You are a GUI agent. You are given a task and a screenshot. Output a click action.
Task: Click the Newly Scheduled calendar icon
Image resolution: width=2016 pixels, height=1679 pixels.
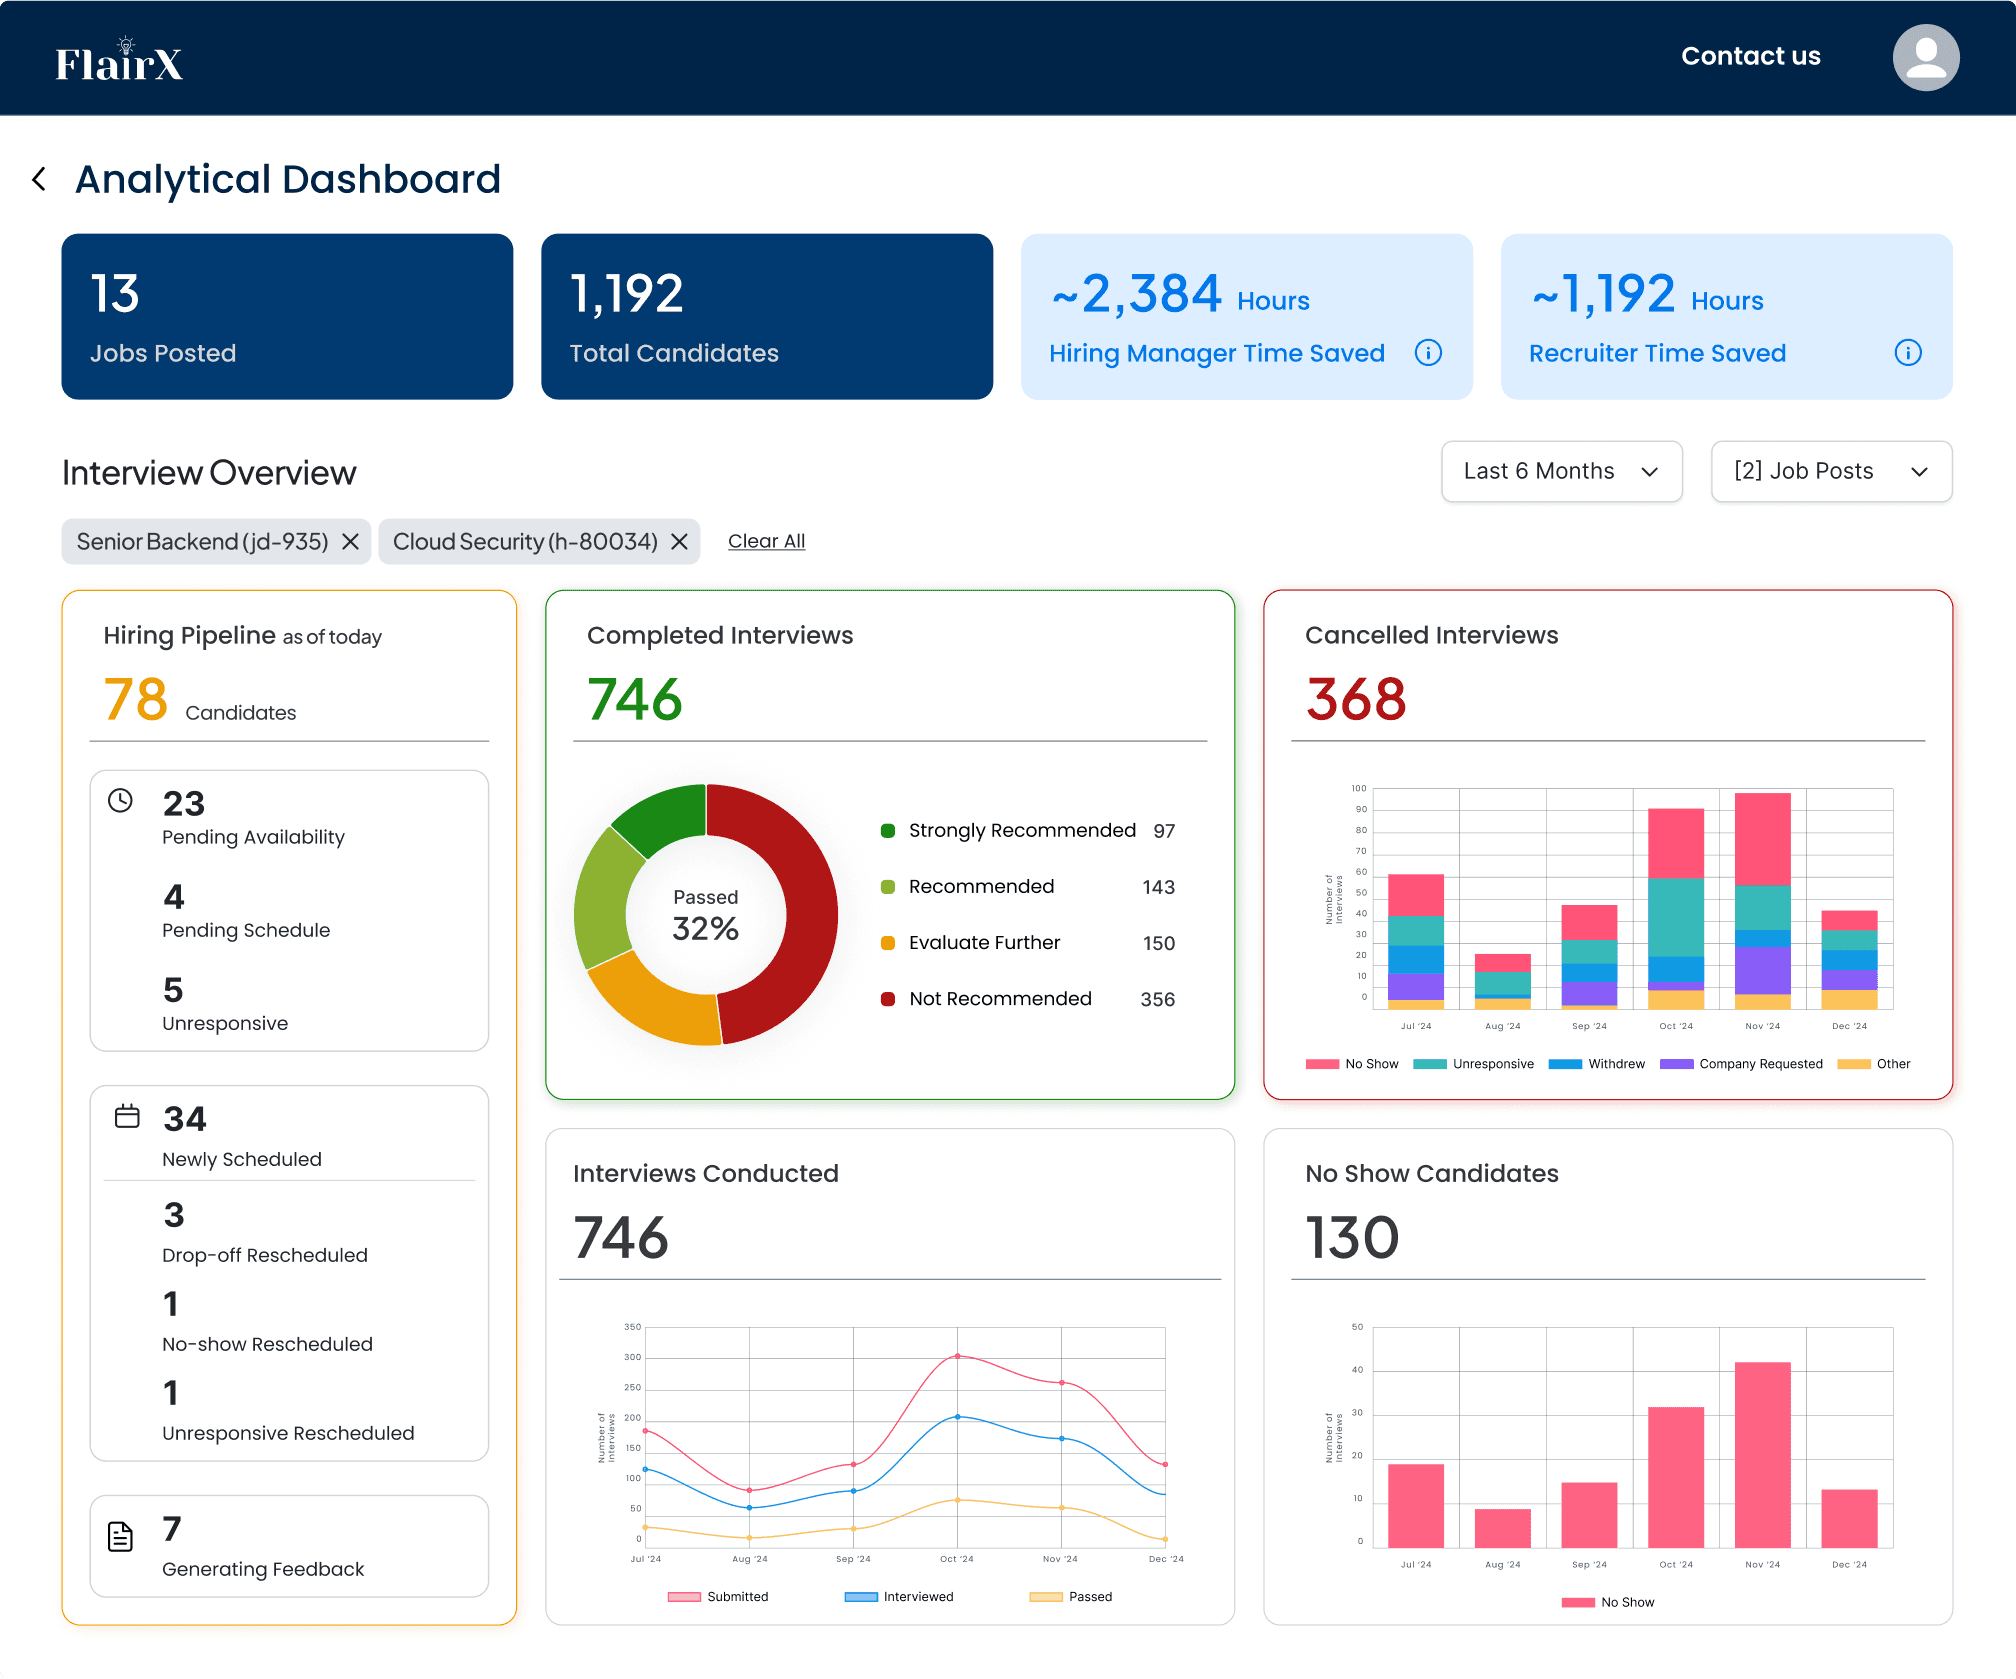(x=127, y=1116)
